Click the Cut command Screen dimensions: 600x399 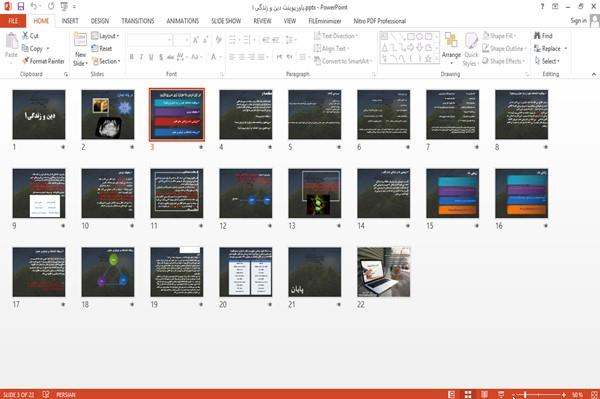[30, 36]
